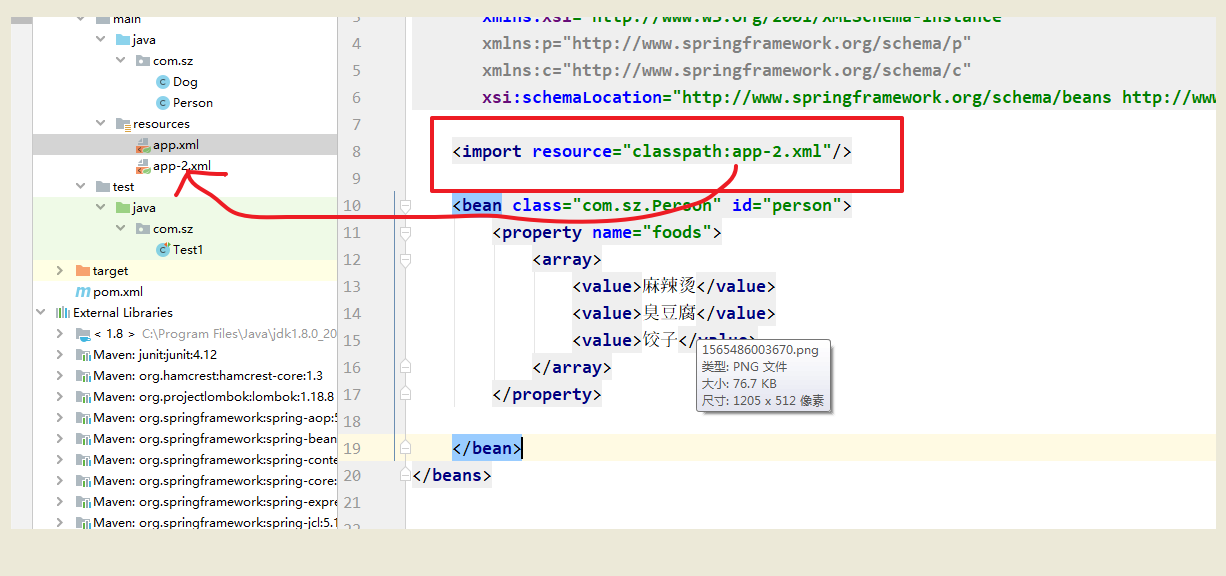
Task: Click the lombok:1.18.8 library icon
Action: click(x=83, y=397)
